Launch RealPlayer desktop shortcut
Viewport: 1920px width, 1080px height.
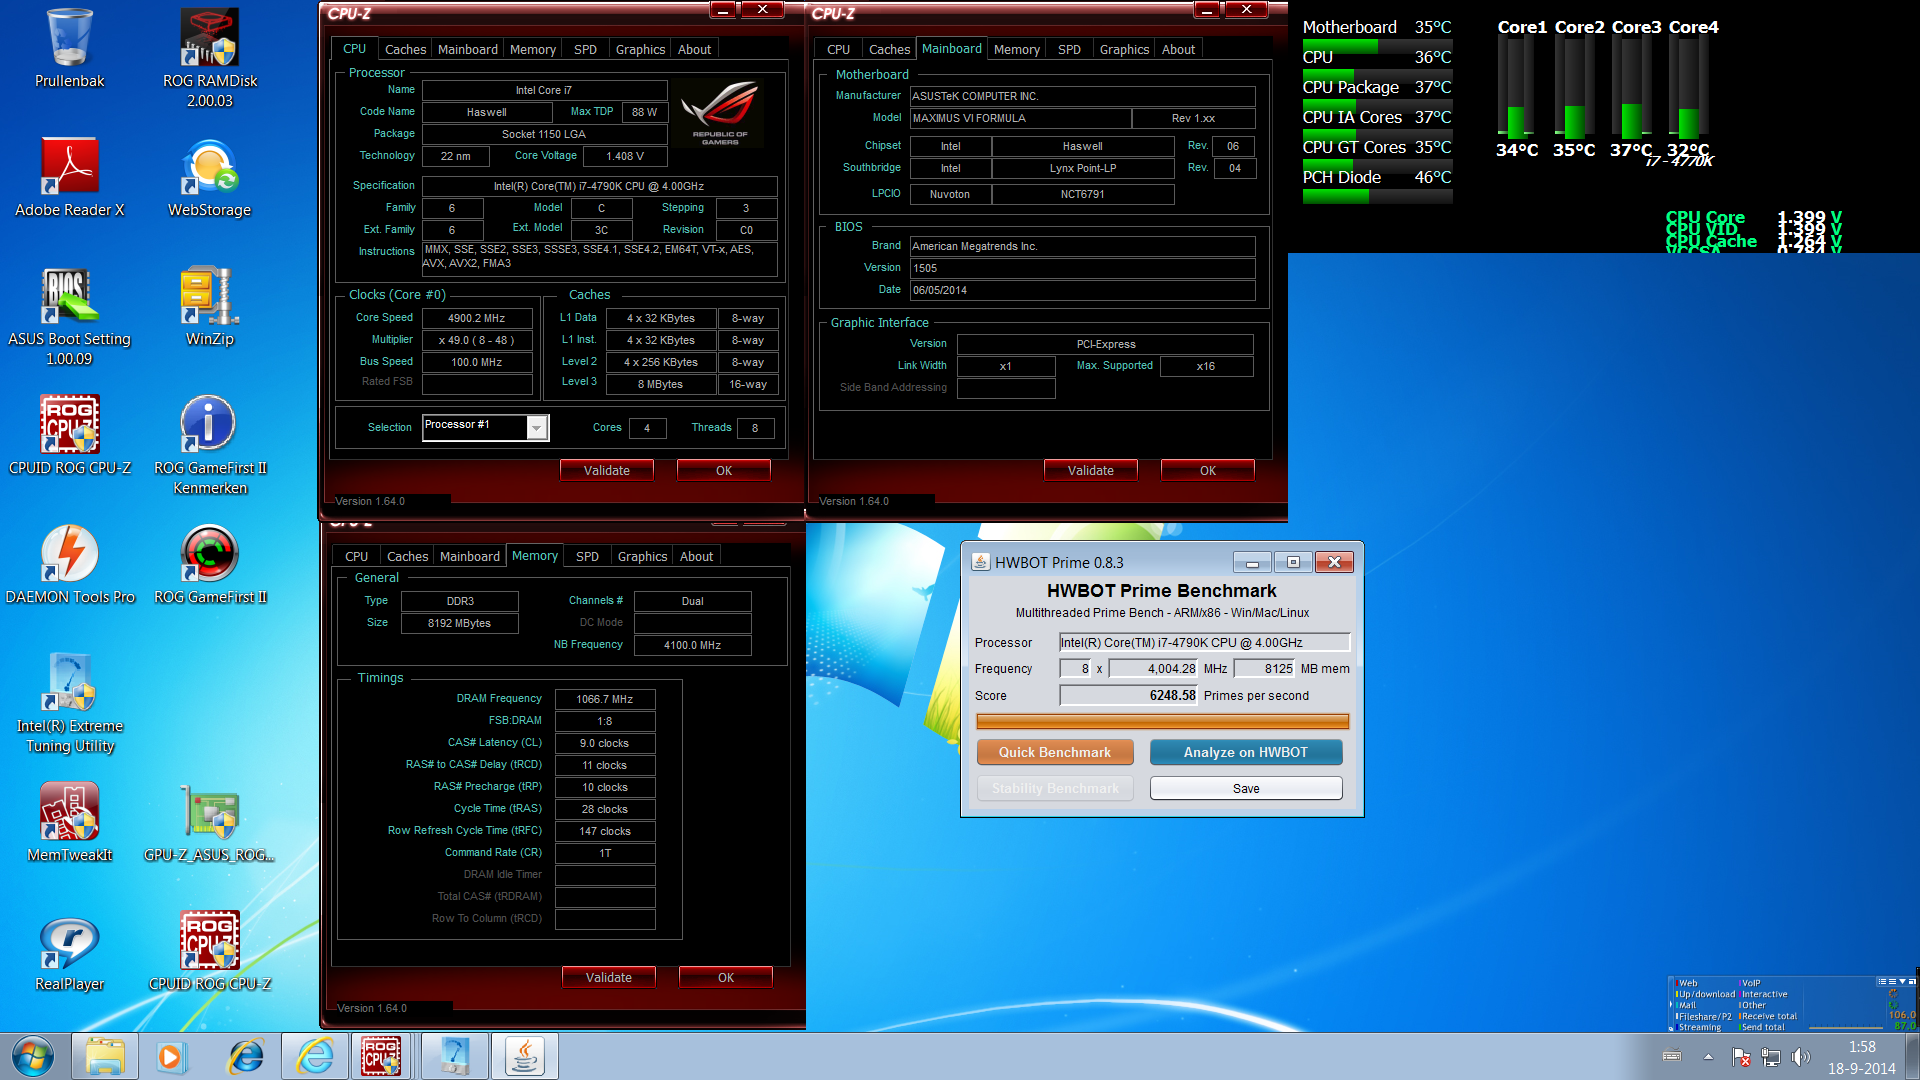pyautogui.click(x=69, y=952)
